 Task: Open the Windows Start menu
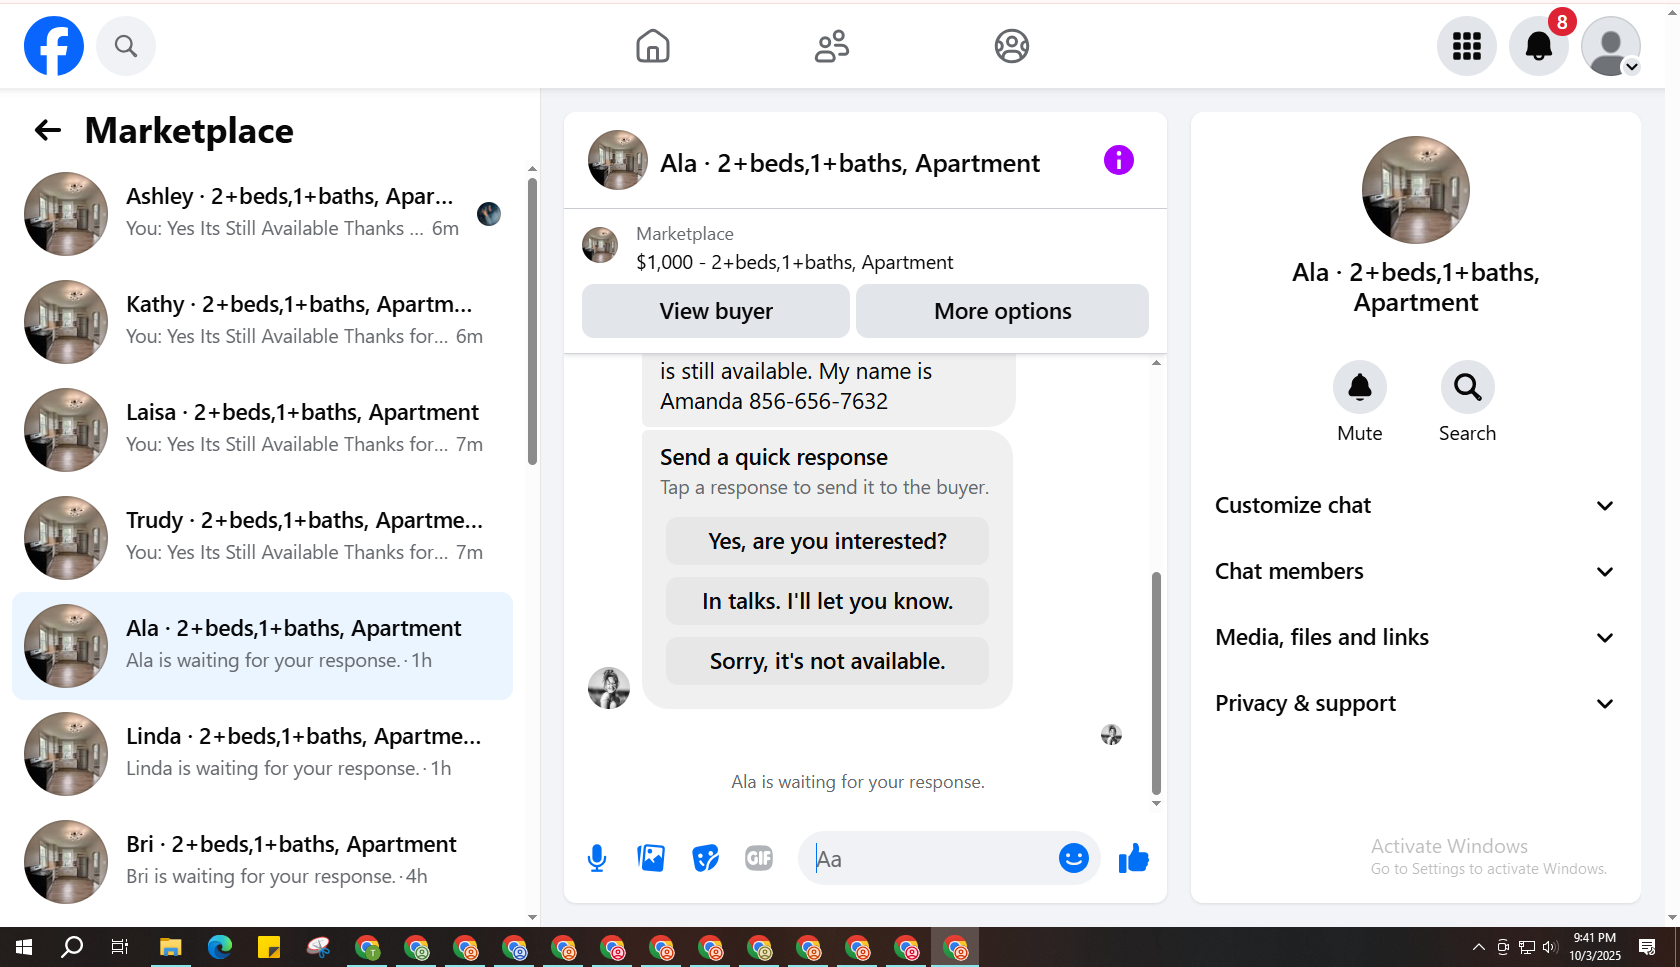pyautogui.click(x=24, y=947)
